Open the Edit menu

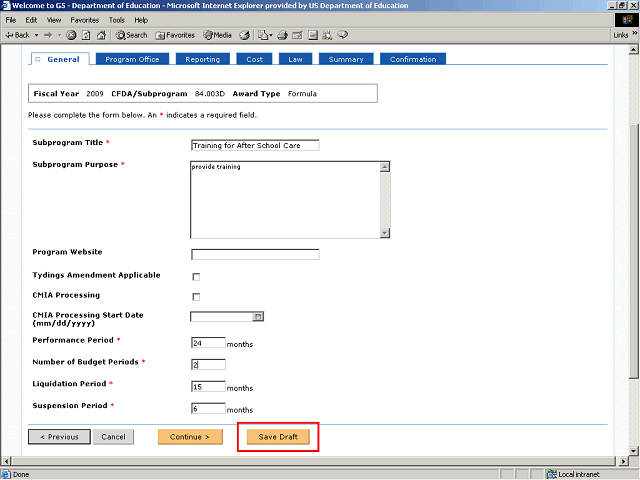click(x=31, y=20)
